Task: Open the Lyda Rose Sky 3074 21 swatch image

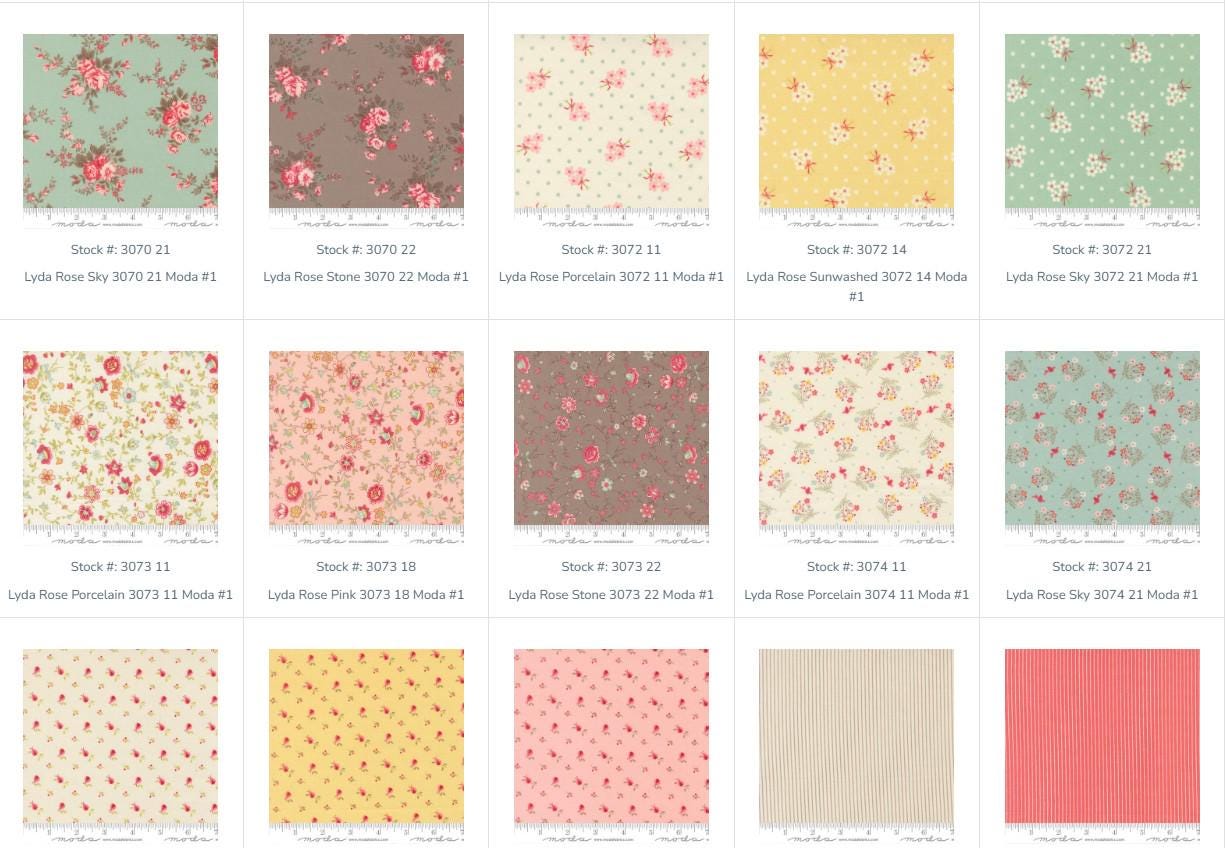Action: (x=1102, y=448)
